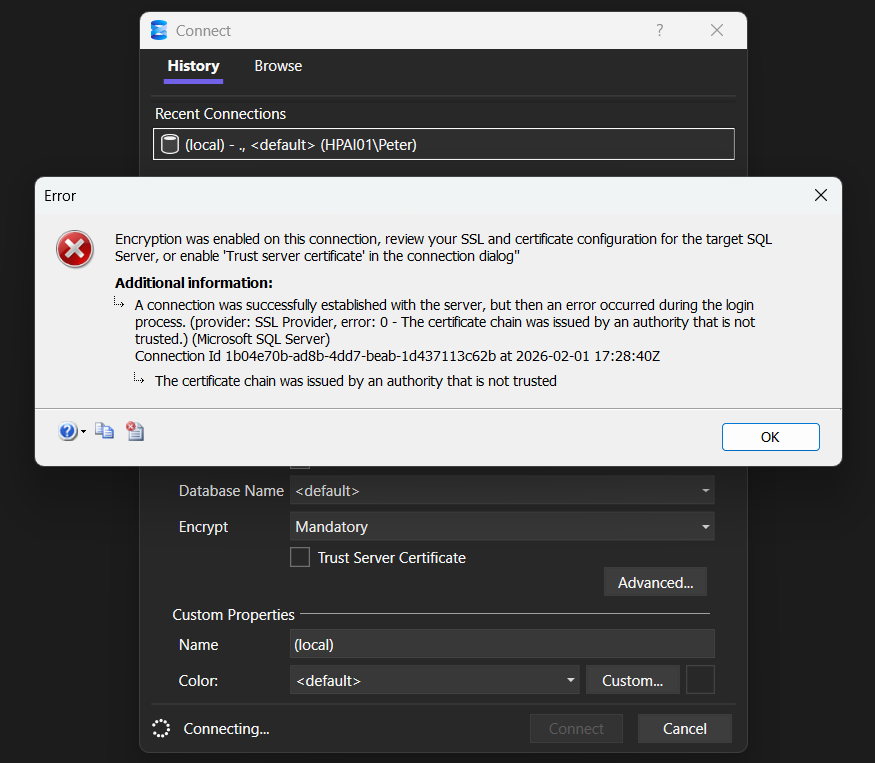This screenshot has height=763, width=875.
Task: Click the red error X icon
Action: 75,249
